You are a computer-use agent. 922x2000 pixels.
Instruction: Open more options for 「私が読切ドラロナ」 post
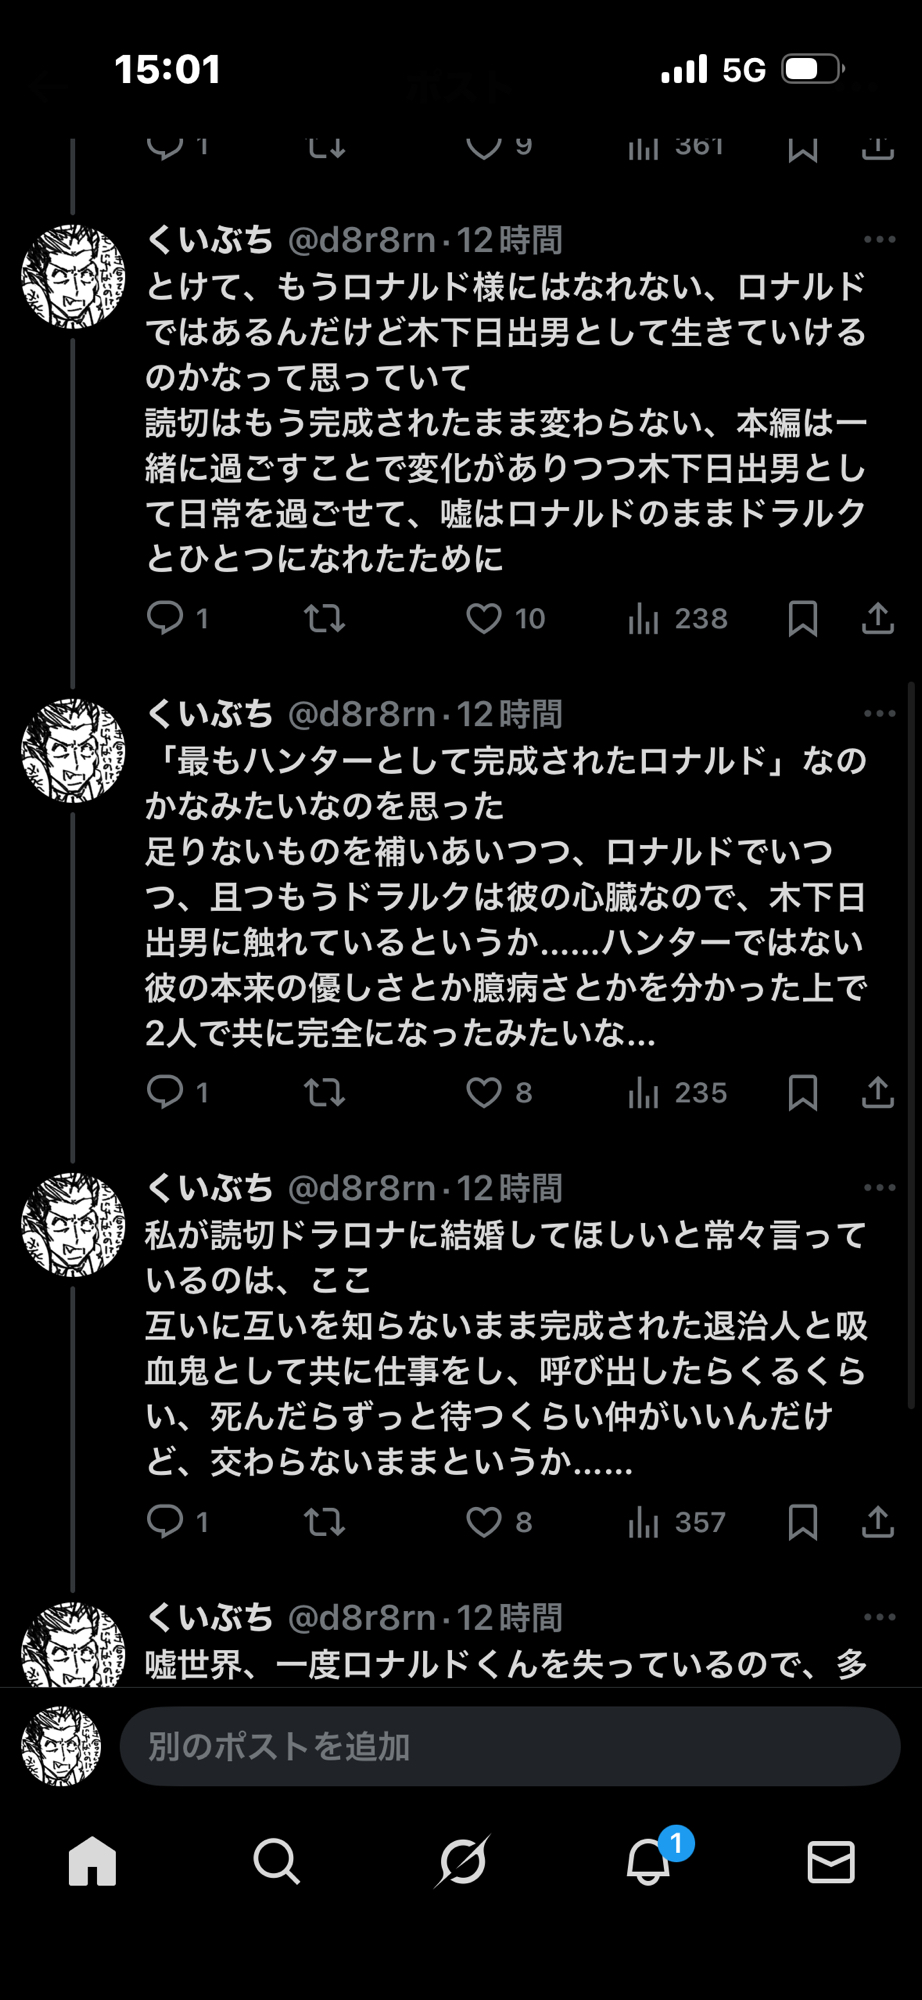pyautogui.click(x=879, y=1188)
